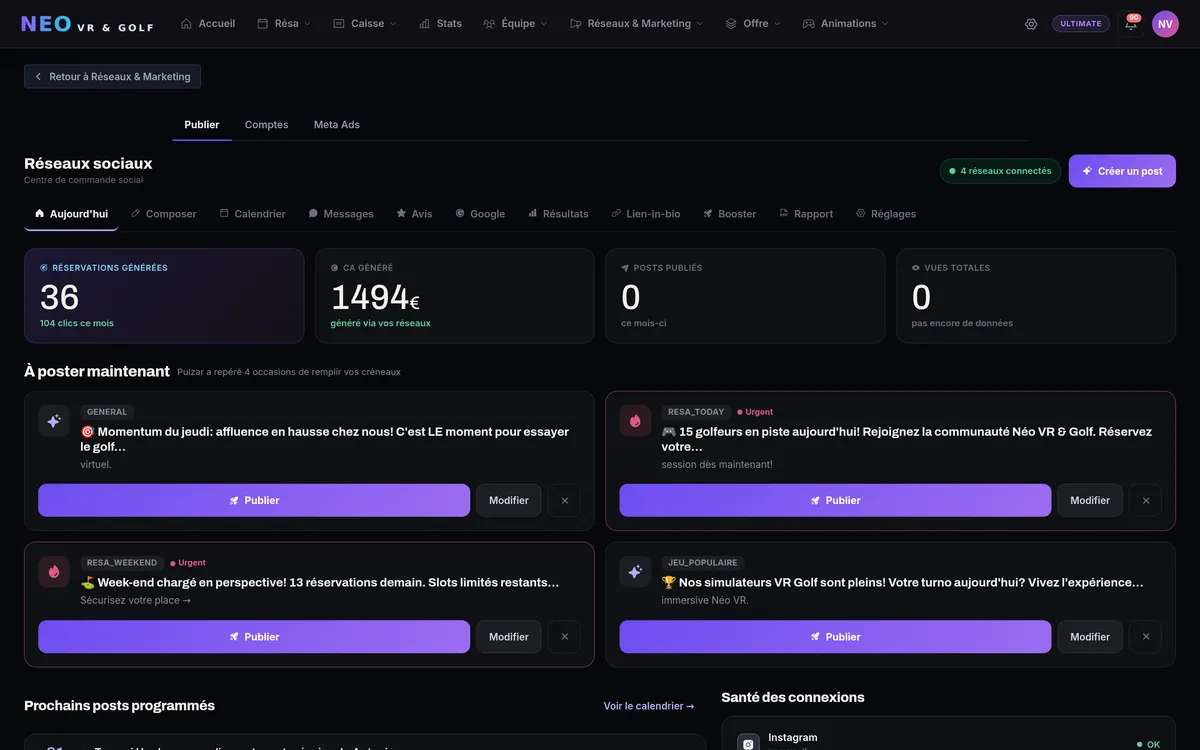The image size is (1200, 750).
Task: Expand the Réseaux & Marketing menu
Action: (636, 24)
